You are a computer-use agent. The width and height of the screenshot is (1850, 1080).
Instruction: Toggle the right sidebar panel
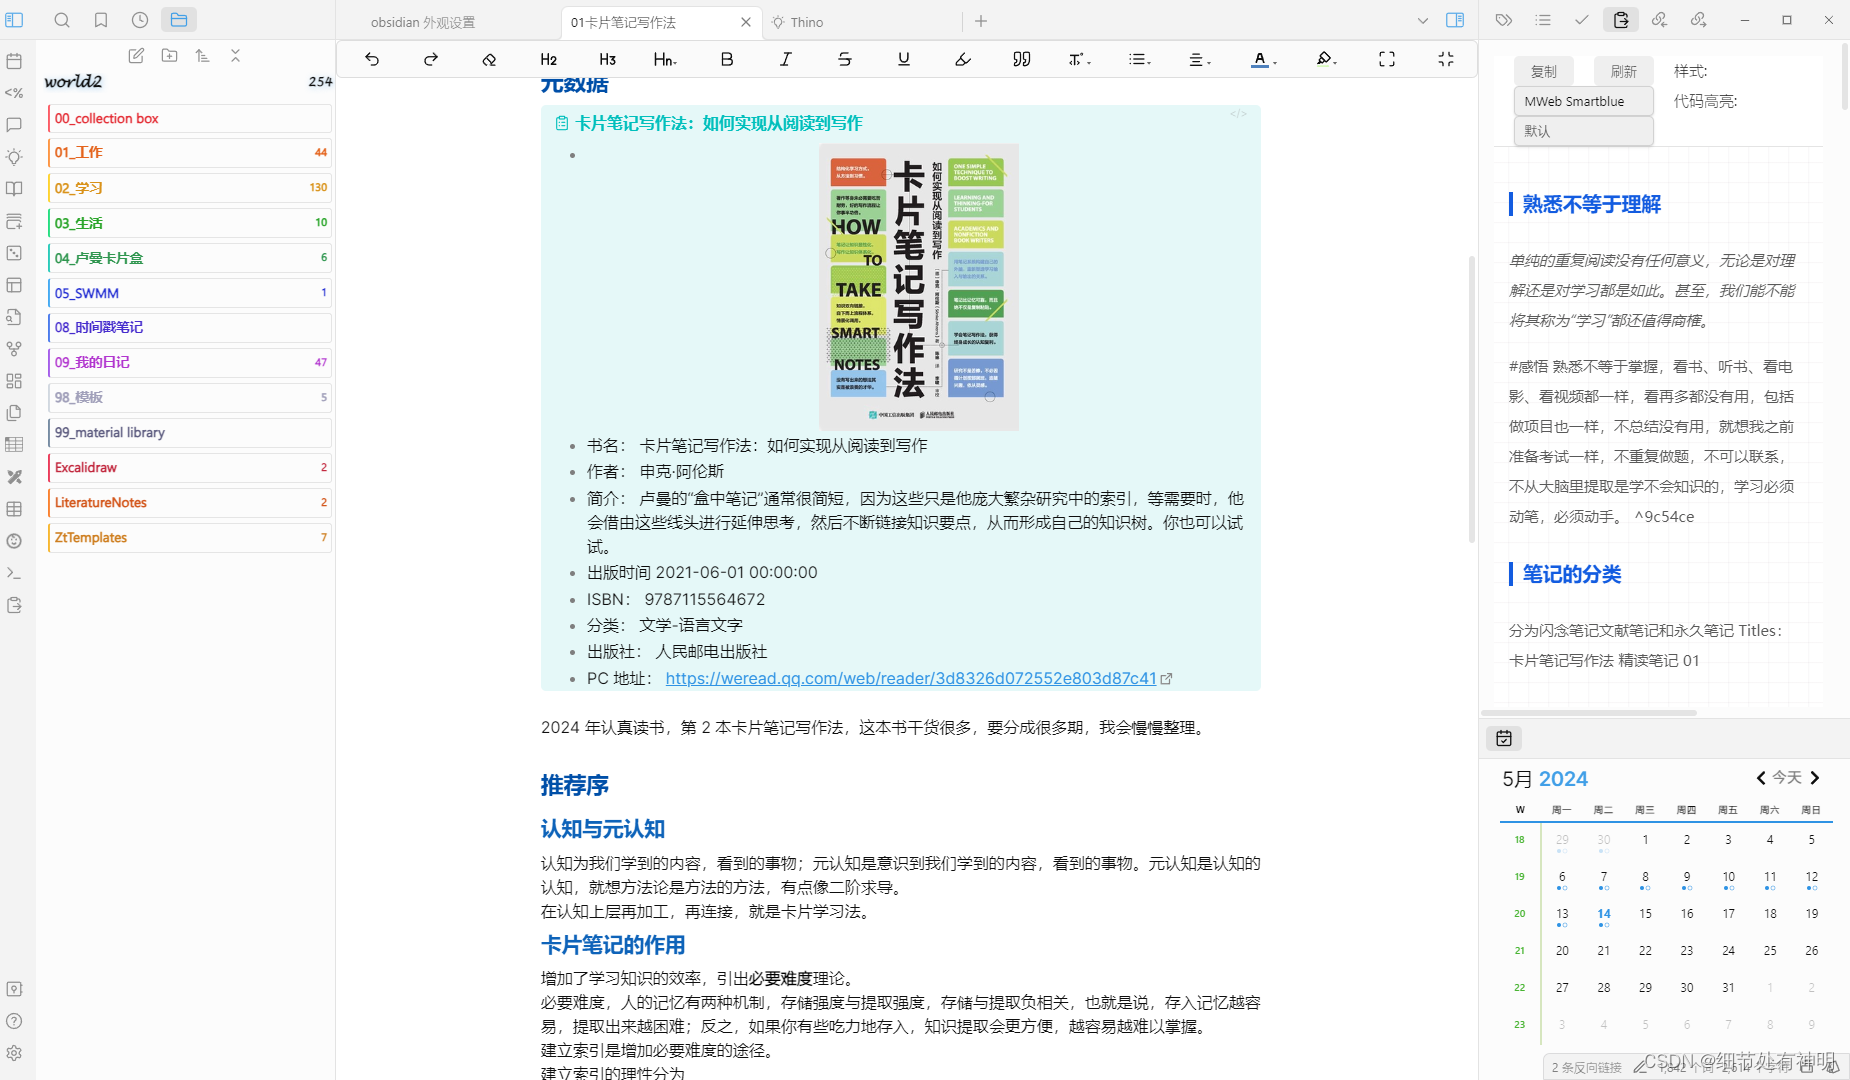tap(1455, 20)
